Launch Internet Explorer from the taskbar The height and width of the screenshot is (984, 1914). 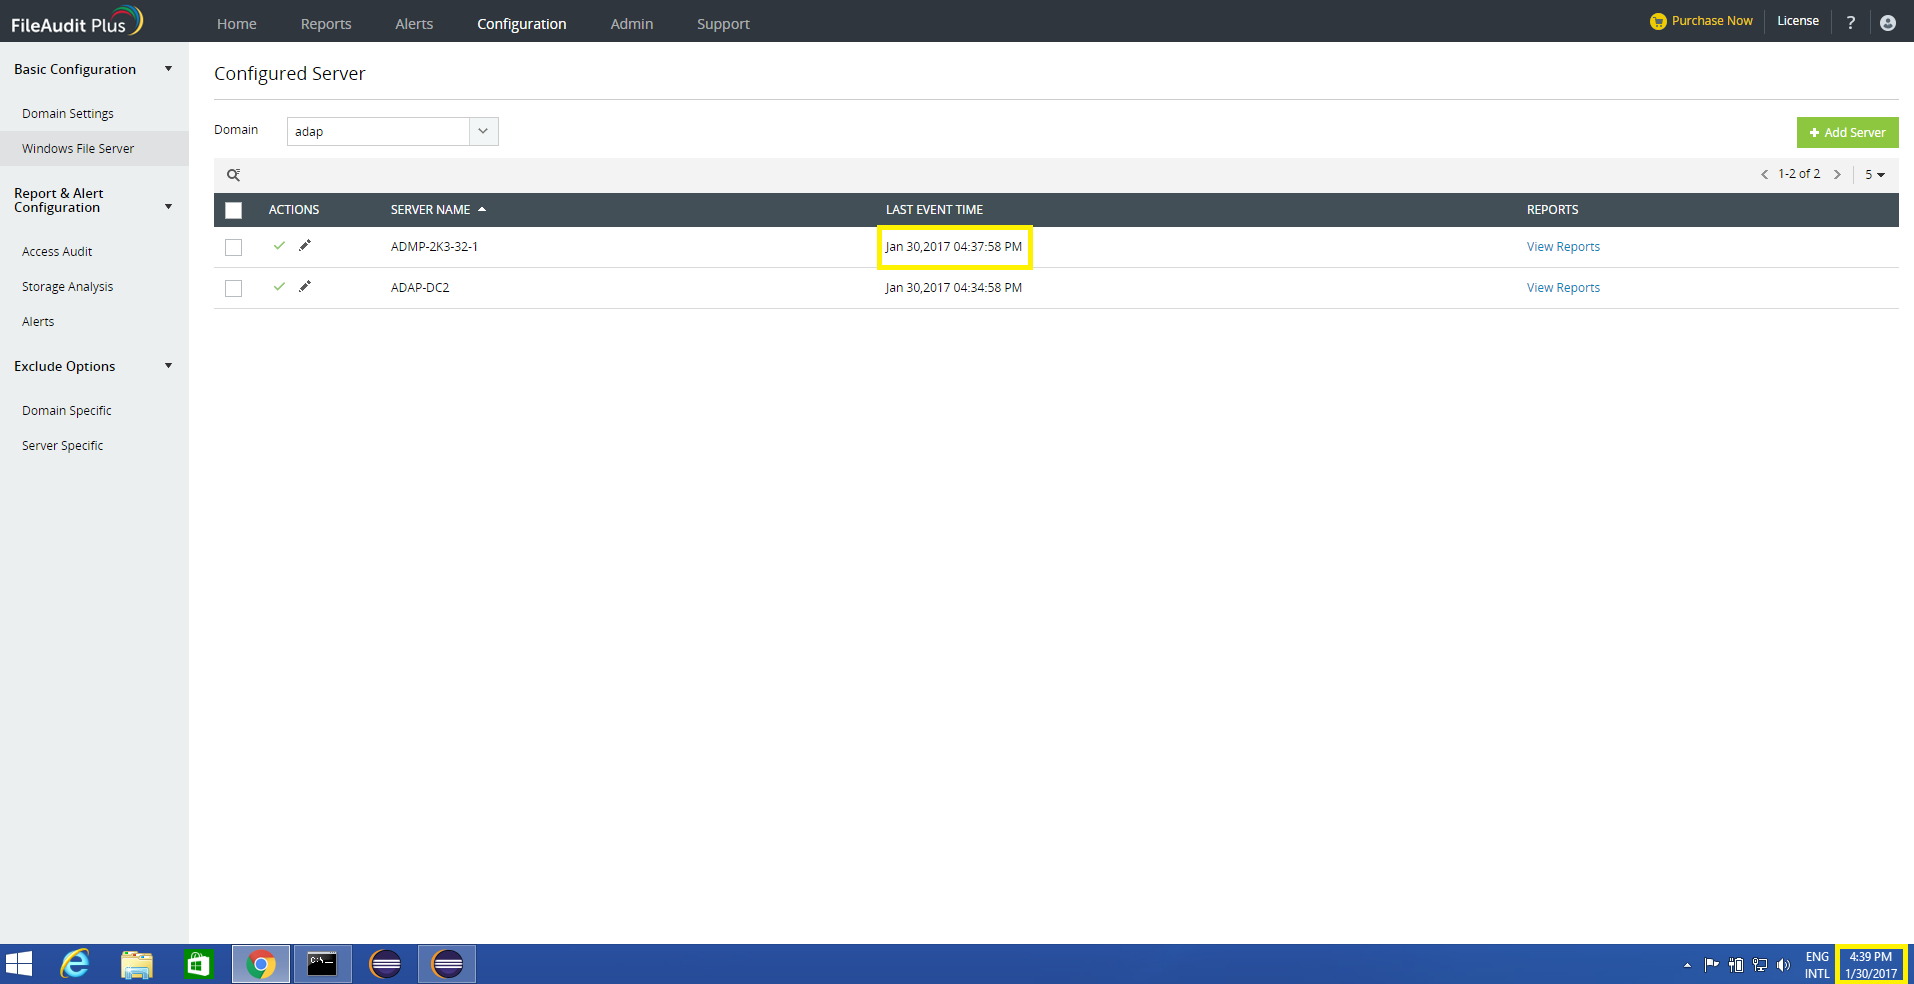tap(75, 964)
